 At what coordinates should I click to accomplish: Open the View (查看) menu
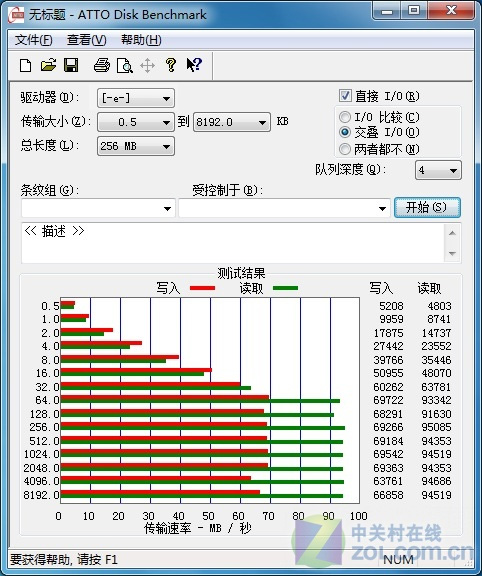point(87,40)
